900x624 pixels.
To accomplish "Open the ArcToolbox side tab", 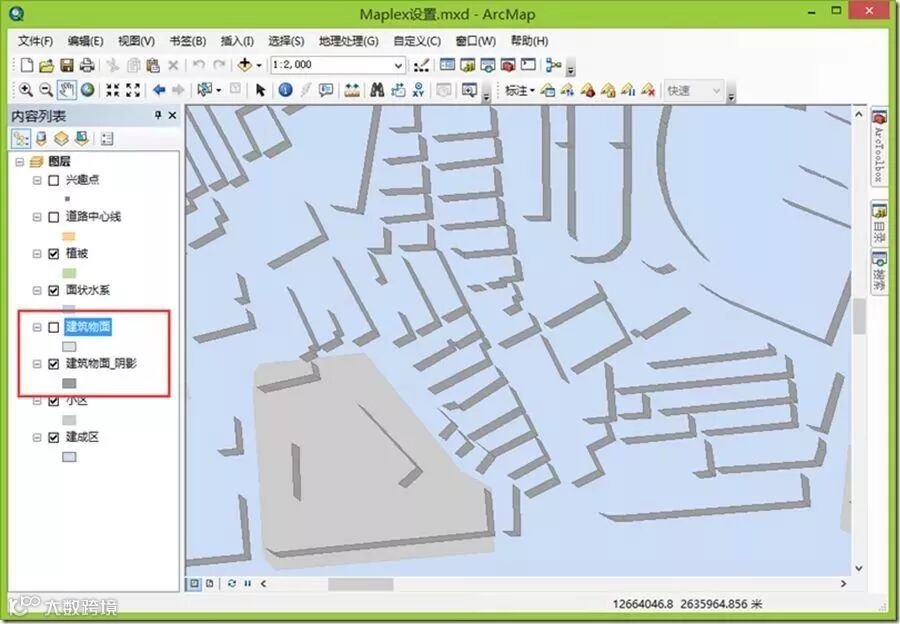I will [x=879, y=145].
